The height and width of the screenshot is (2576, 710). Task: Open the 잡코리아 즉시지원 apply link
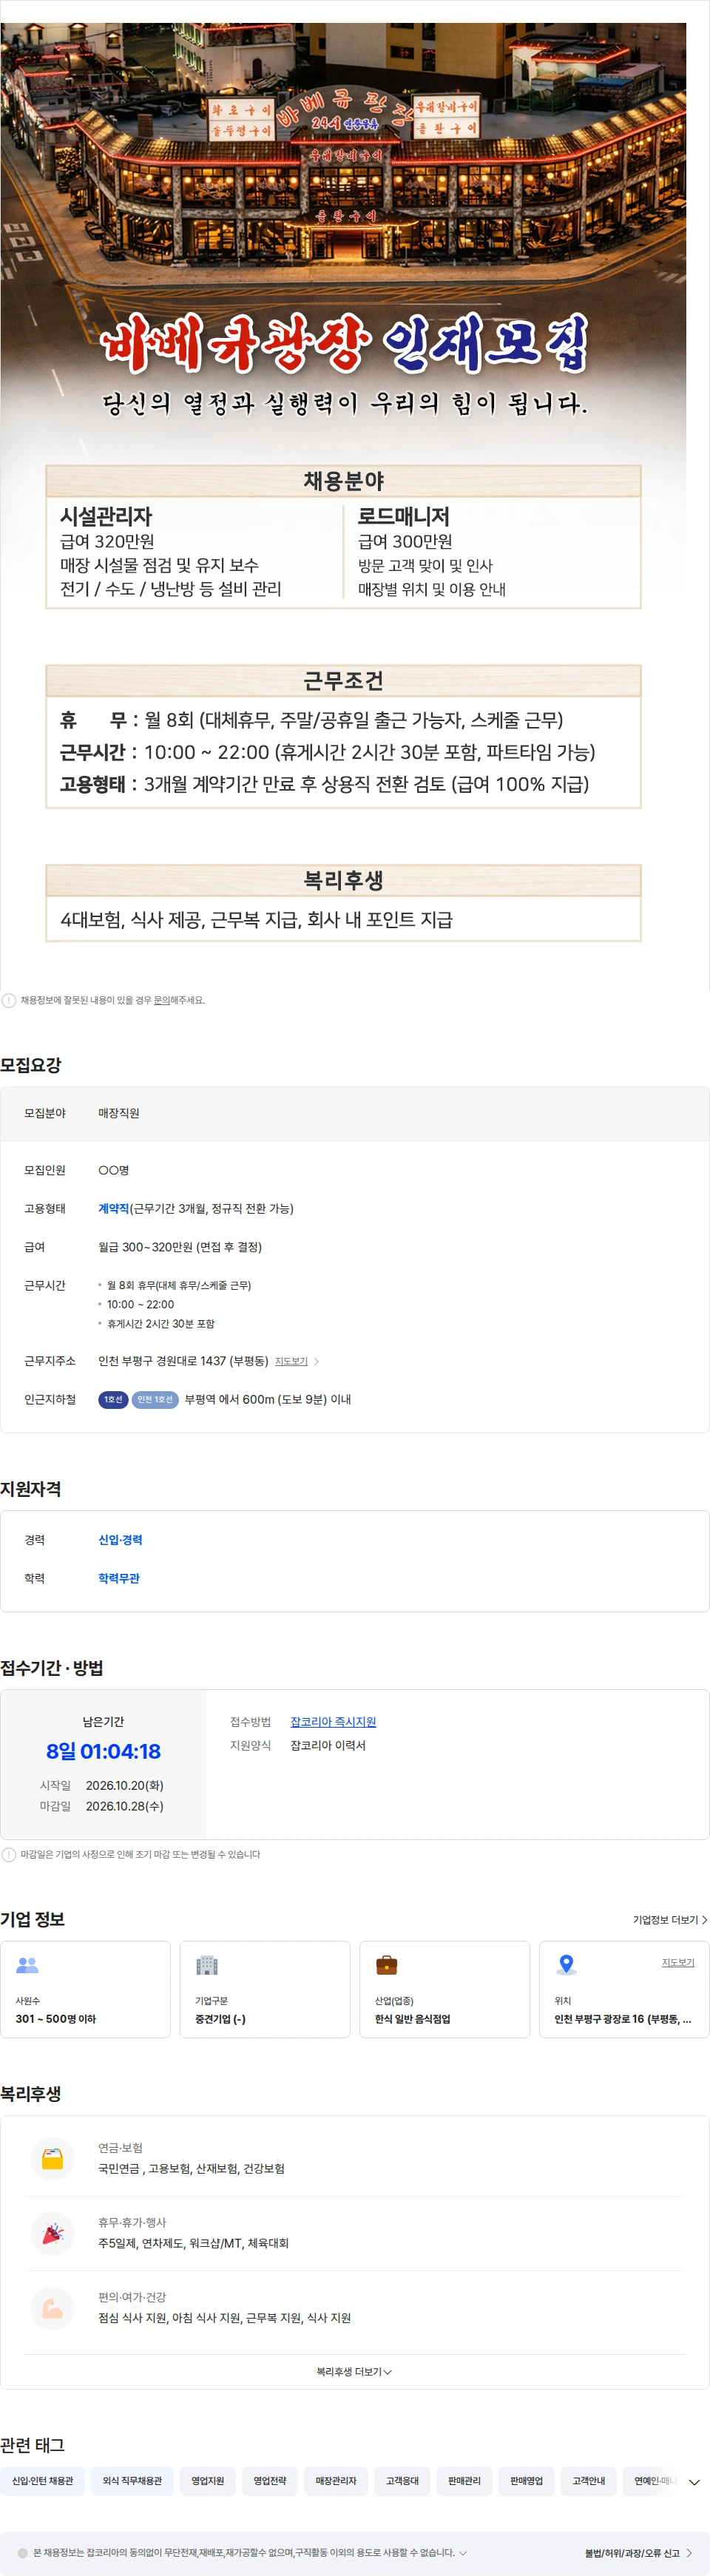click(x=333, y=1721)
